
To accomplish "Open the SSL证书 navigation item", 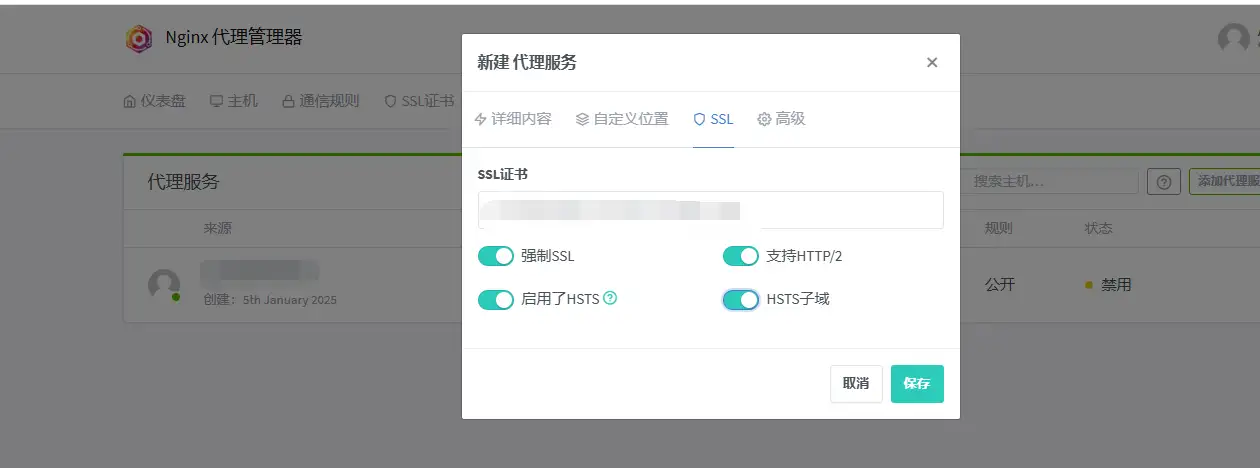I will coord(419,101).
